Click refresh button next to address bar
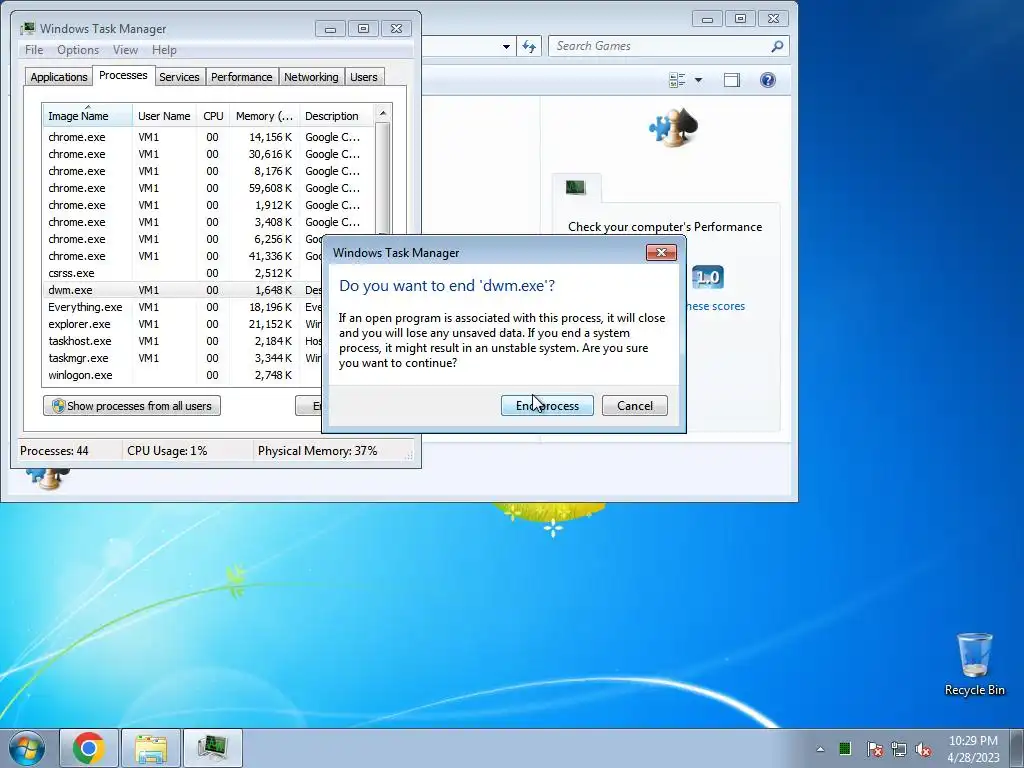The width and height of the screenshot is (1024, 768). coord(529,46)
